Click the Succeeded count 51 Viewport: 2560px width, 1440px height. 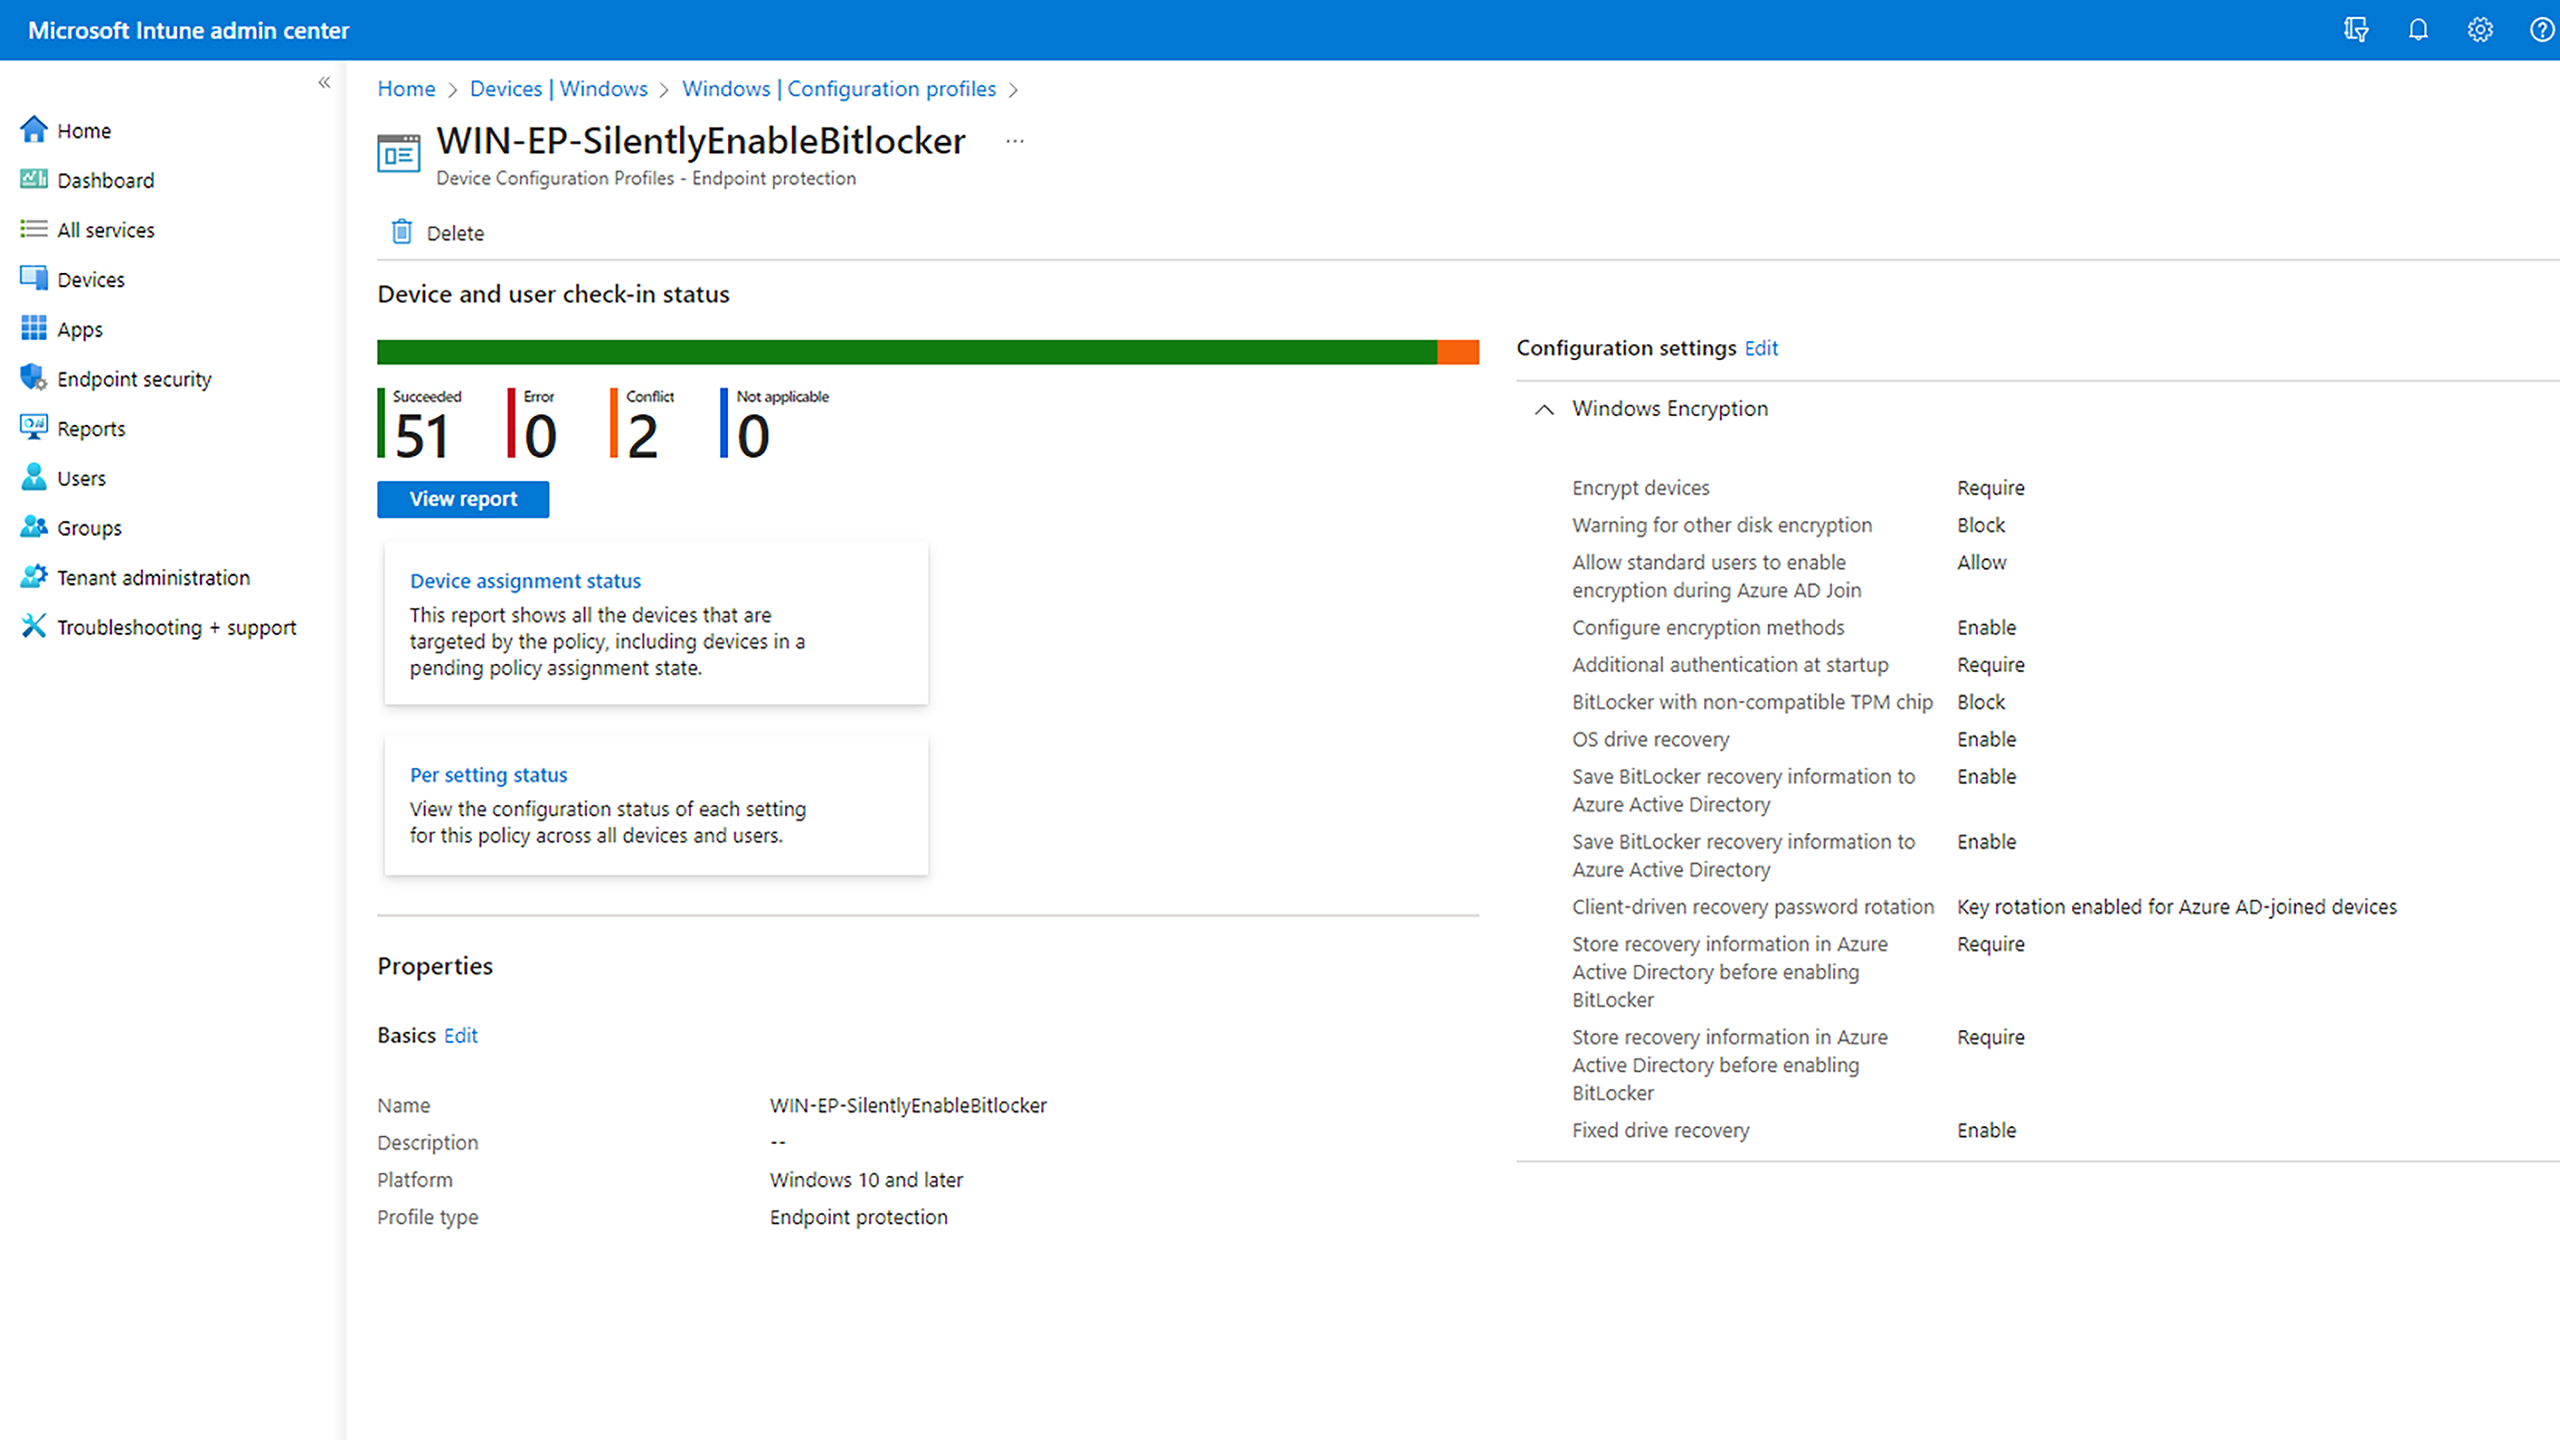[x=422, y=436]
